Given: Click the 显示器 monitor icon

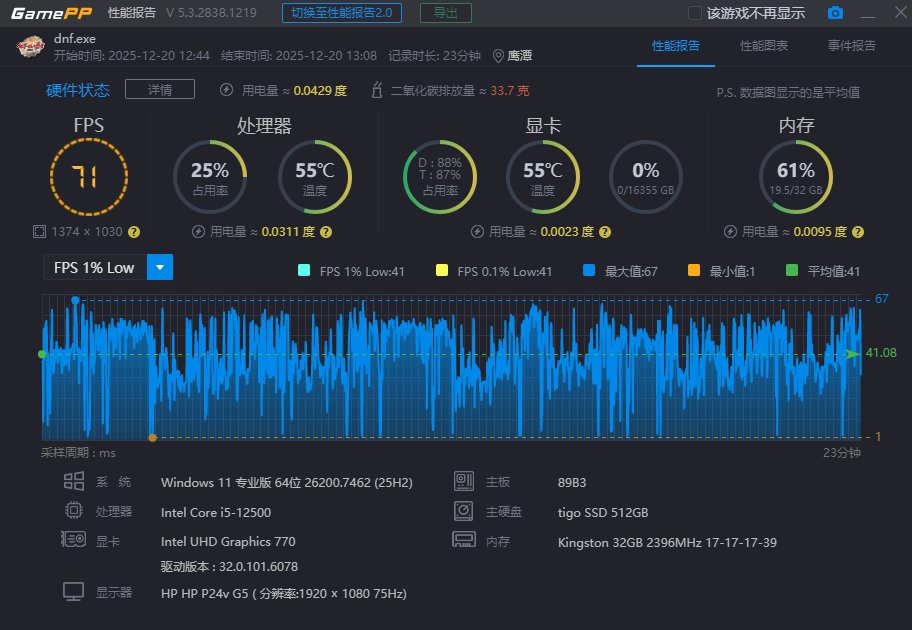Looking at the screenshot, I should pos(74,592).
